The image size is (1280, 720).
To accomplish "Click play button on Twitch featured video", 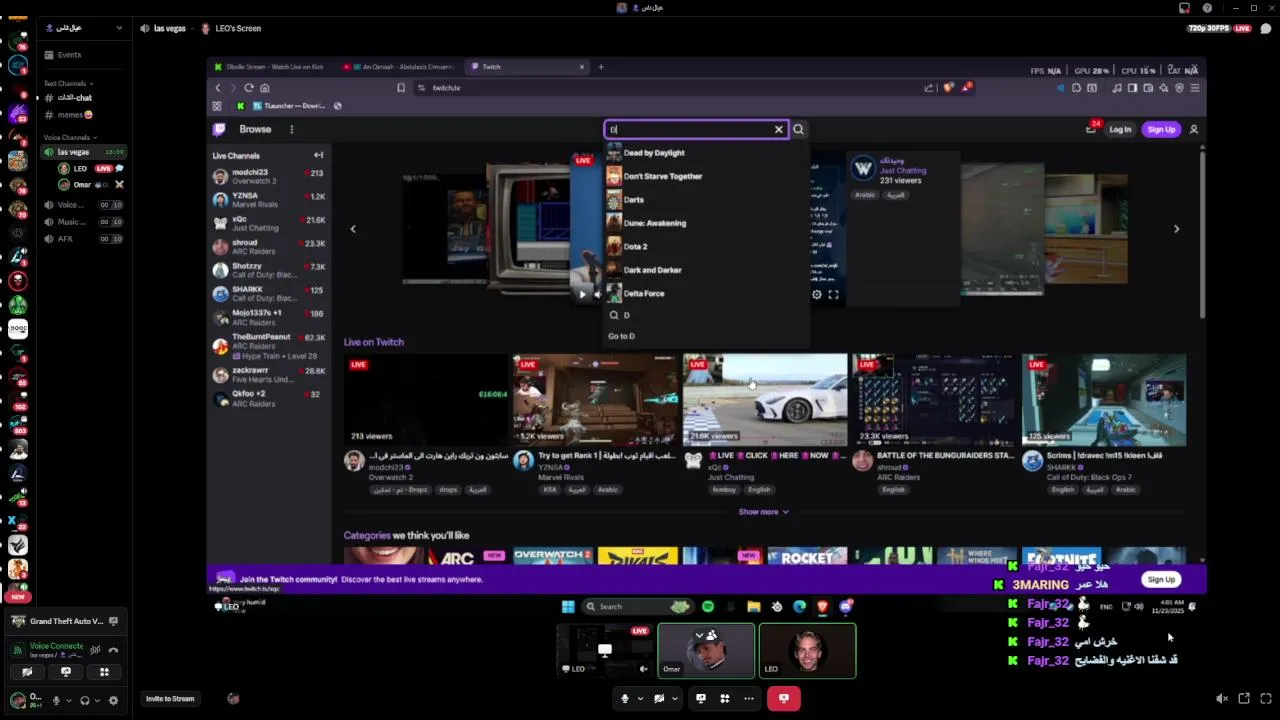I will tap(583, 294).
